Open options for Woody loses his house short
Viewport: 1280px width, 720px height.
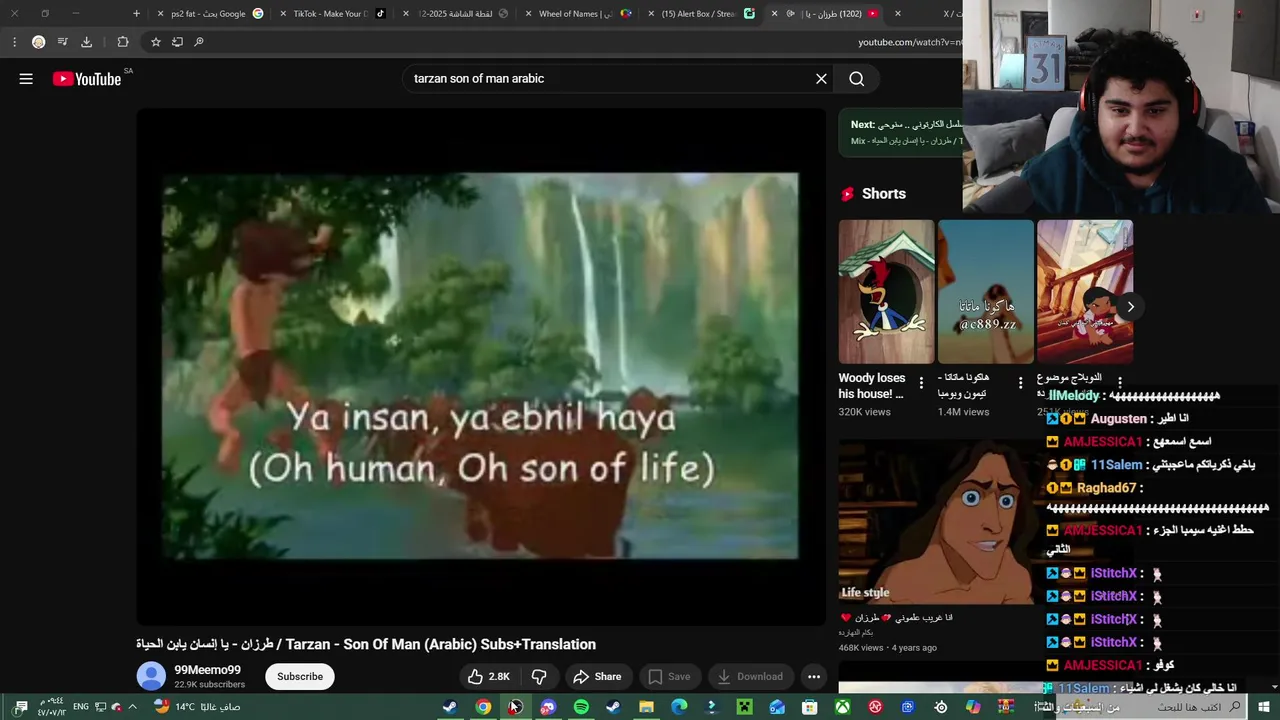921,383
